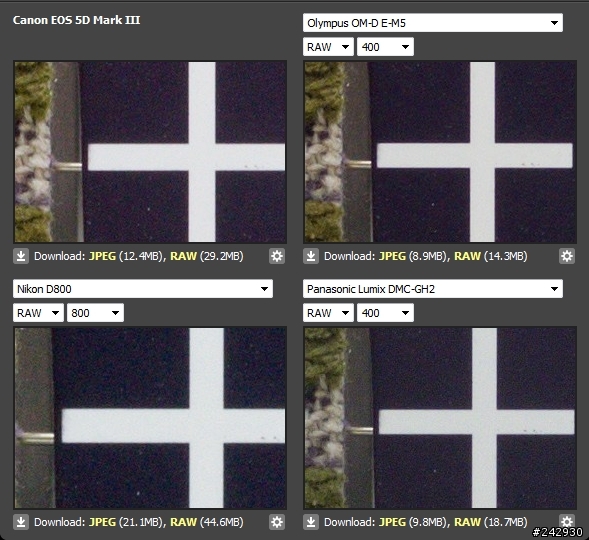Image resolution: width=589 pixels, height=540 pixels.
Task: Click the Nikon D800 comparison image
Action: pyautogui.click(x=150, y=418)
